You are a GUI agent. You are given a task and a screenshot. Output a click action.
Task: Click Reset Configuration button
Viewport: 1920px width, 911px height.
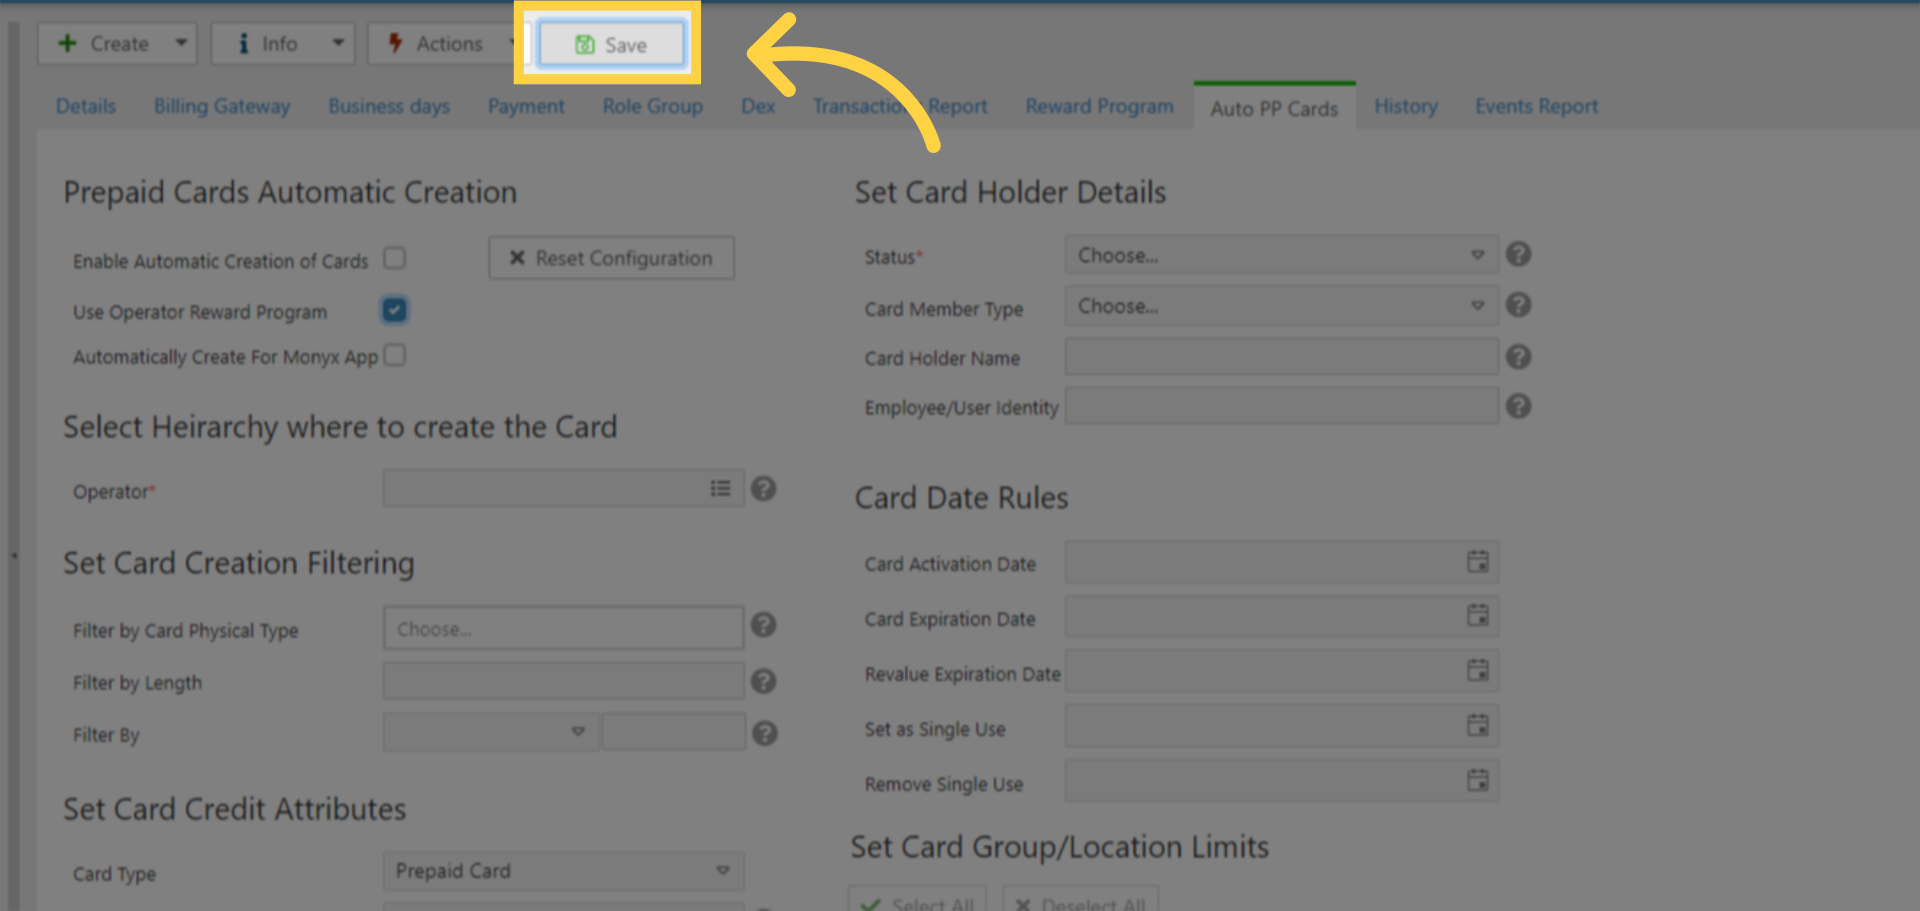click(x=612, y=258)
